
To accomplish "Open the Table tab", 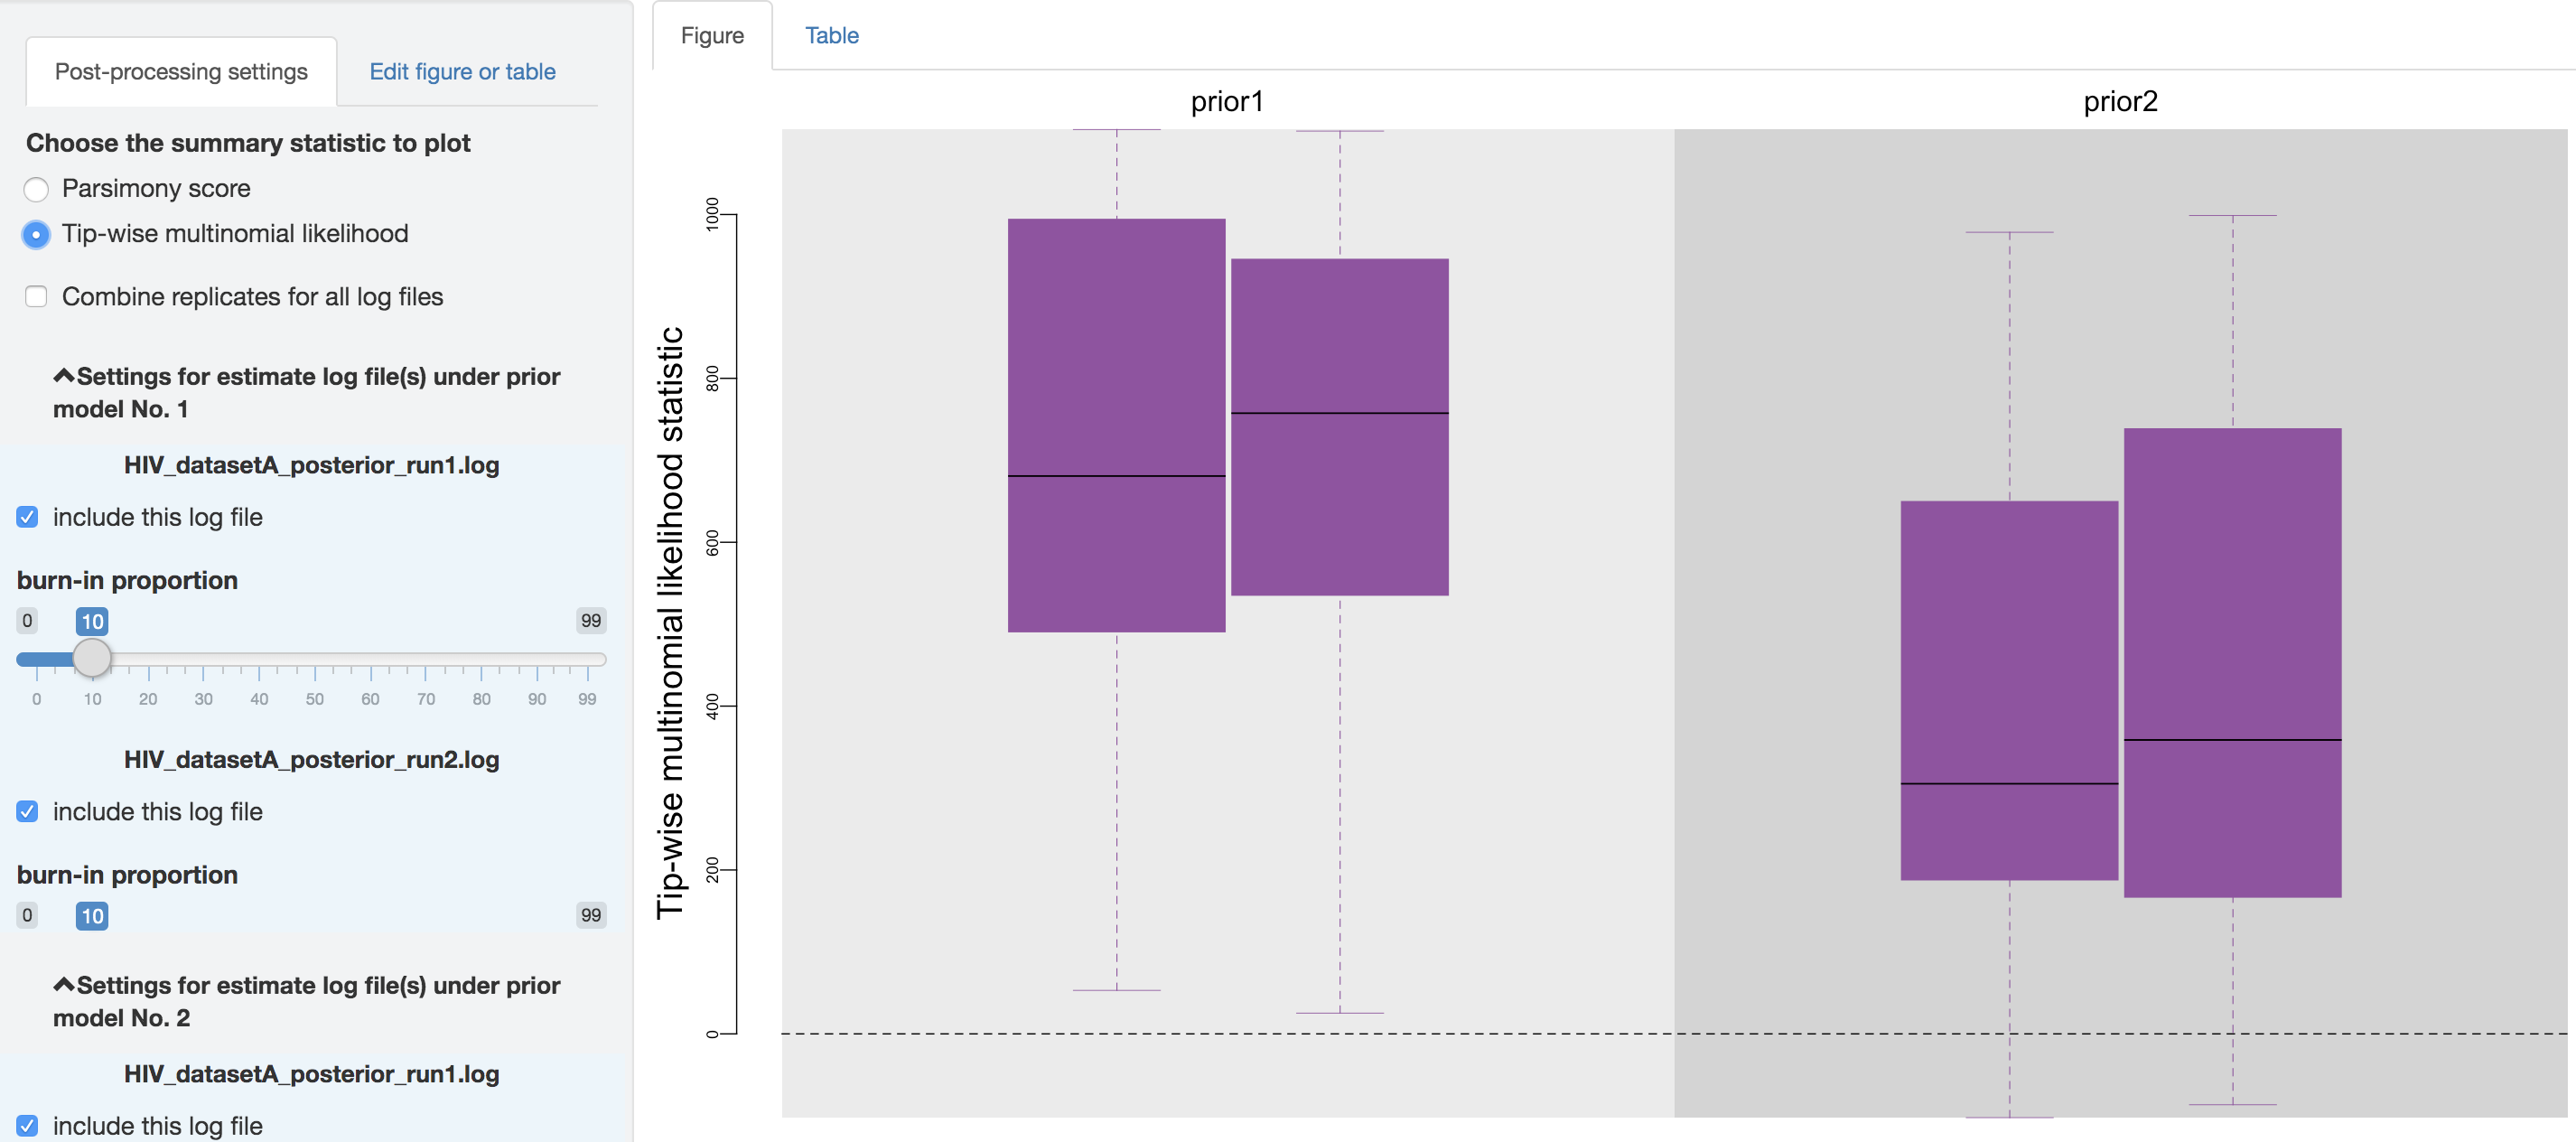I will click(831, 36).
